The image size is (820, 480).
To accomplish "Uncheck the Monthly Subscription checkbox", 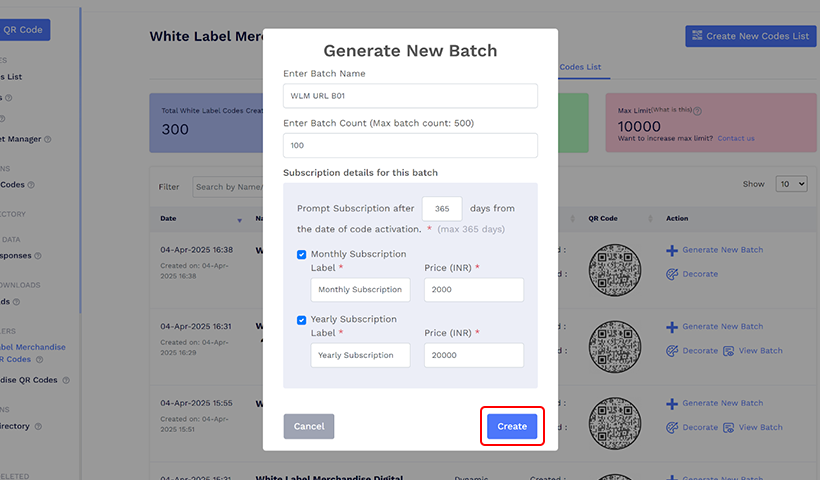I will click(x=302, y=255).
